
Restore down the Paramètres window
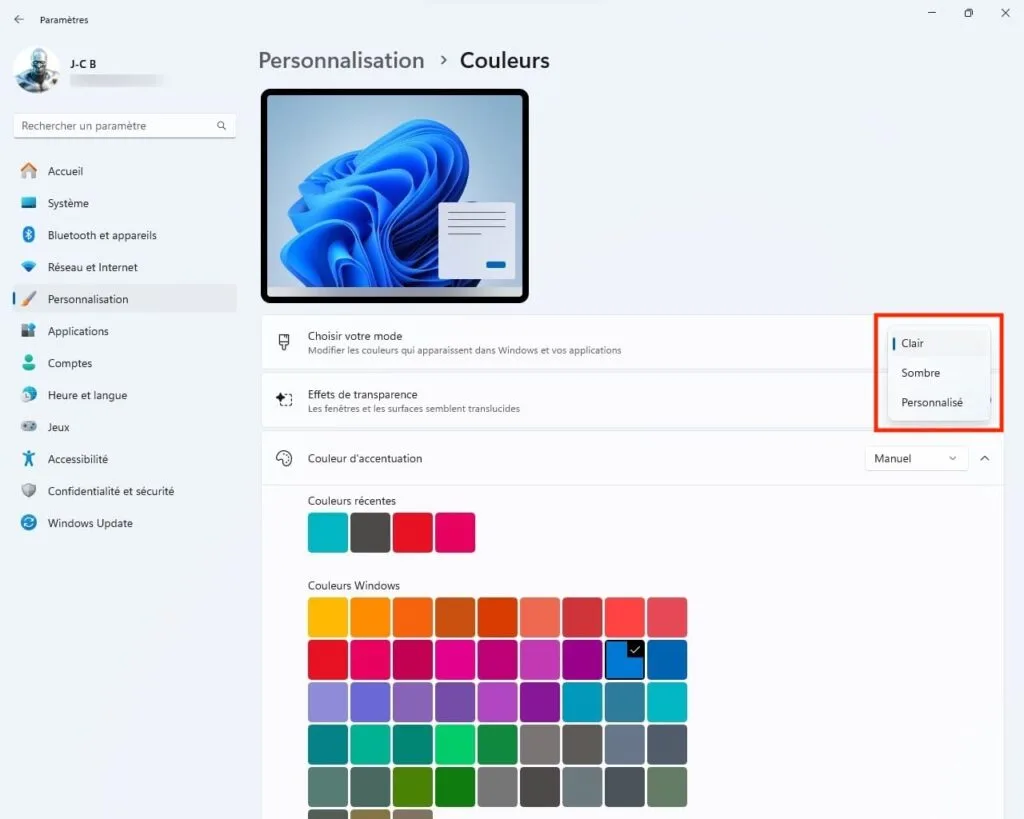pos(968,13)
